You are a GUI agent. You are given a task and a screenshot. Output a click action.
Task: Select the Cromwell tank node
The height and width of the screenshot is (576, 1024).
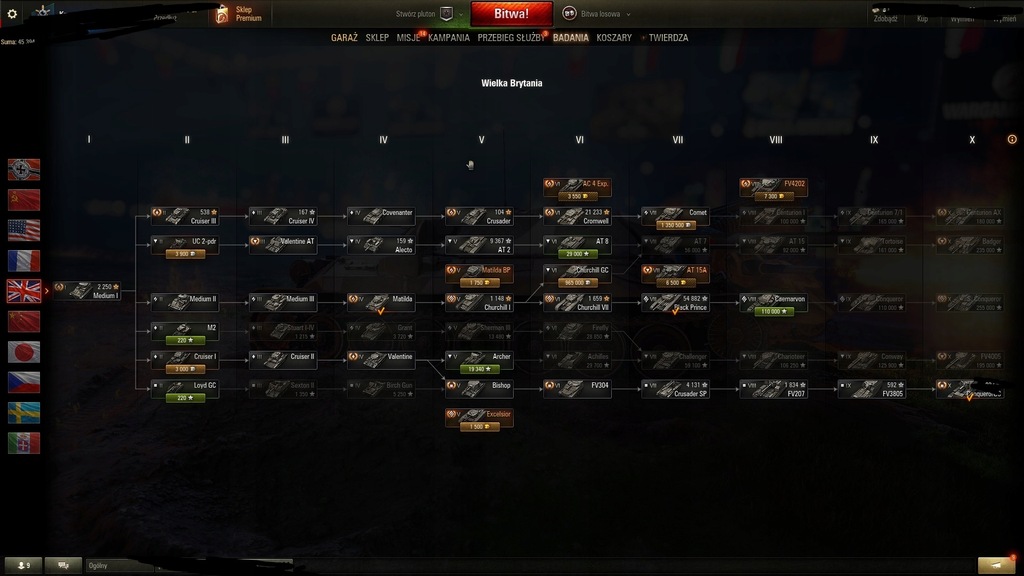pos(577,216)
